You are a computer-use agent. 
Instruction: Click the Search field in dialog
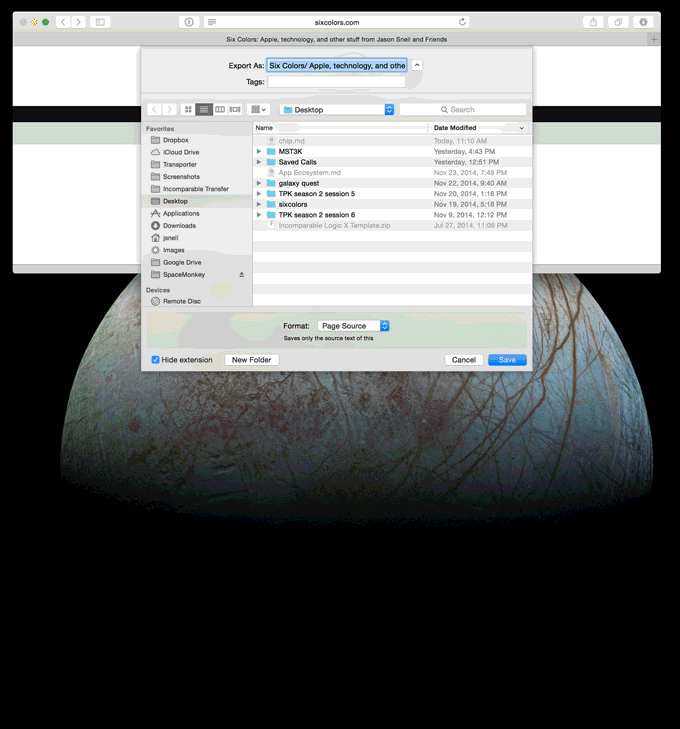(463, 110)
